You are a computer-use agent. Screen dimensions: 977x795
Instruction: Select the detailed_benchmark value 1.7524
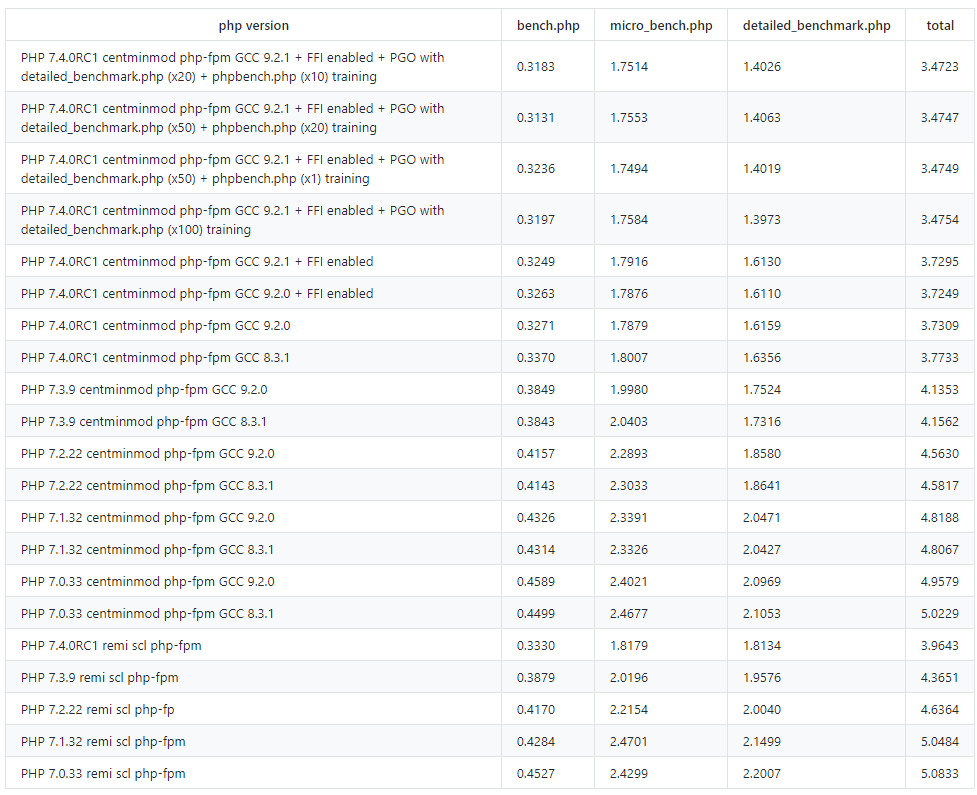761,389
